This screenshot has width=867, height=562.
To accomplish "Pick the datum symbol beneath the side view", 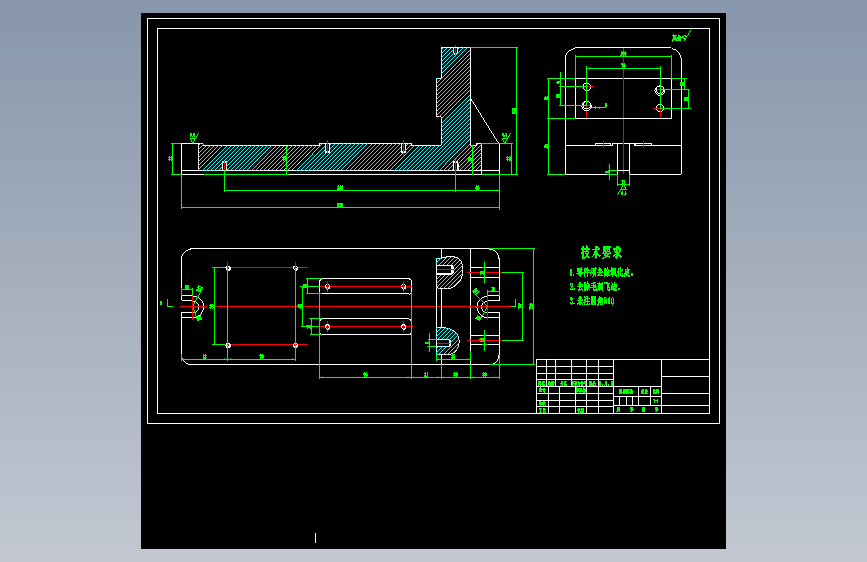I will 623,187.
